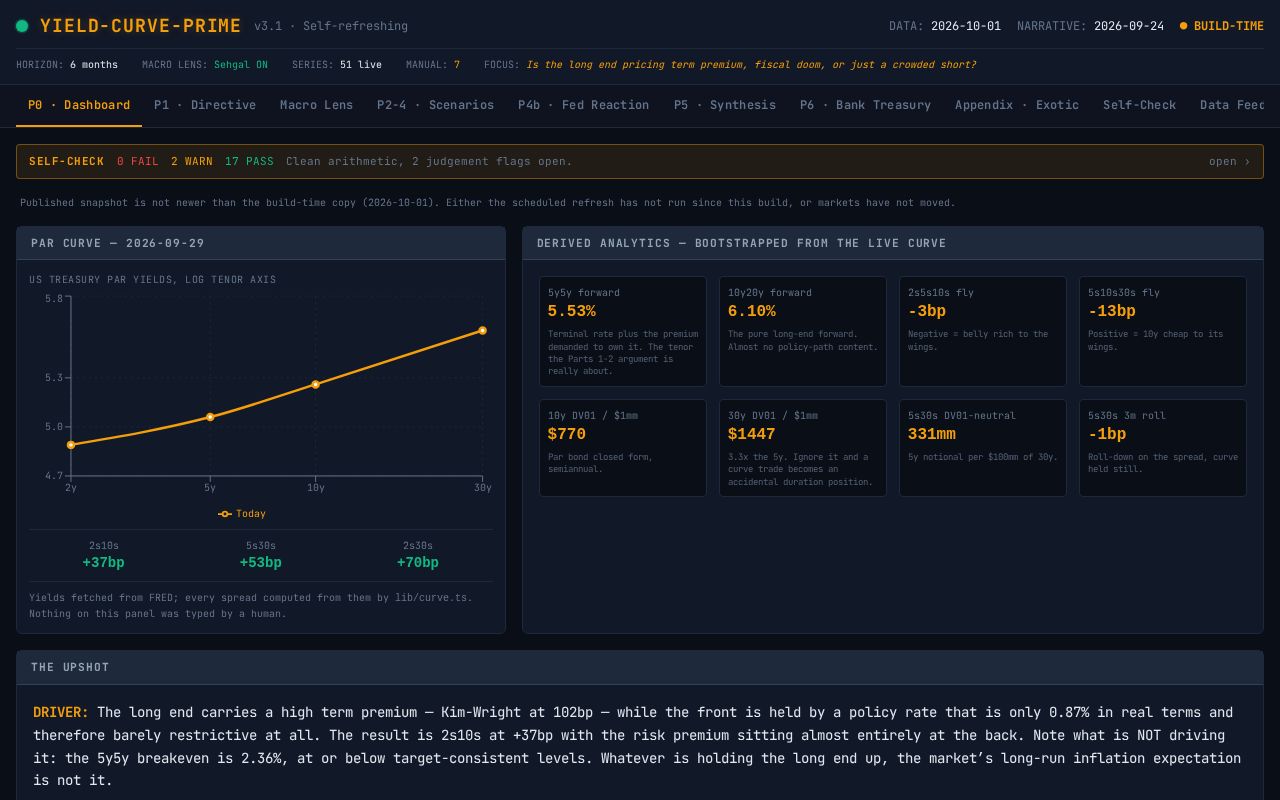
Task: Go to P2-4 · Scenarios tab
Action: pyautogui.click(x=435, y=105)
